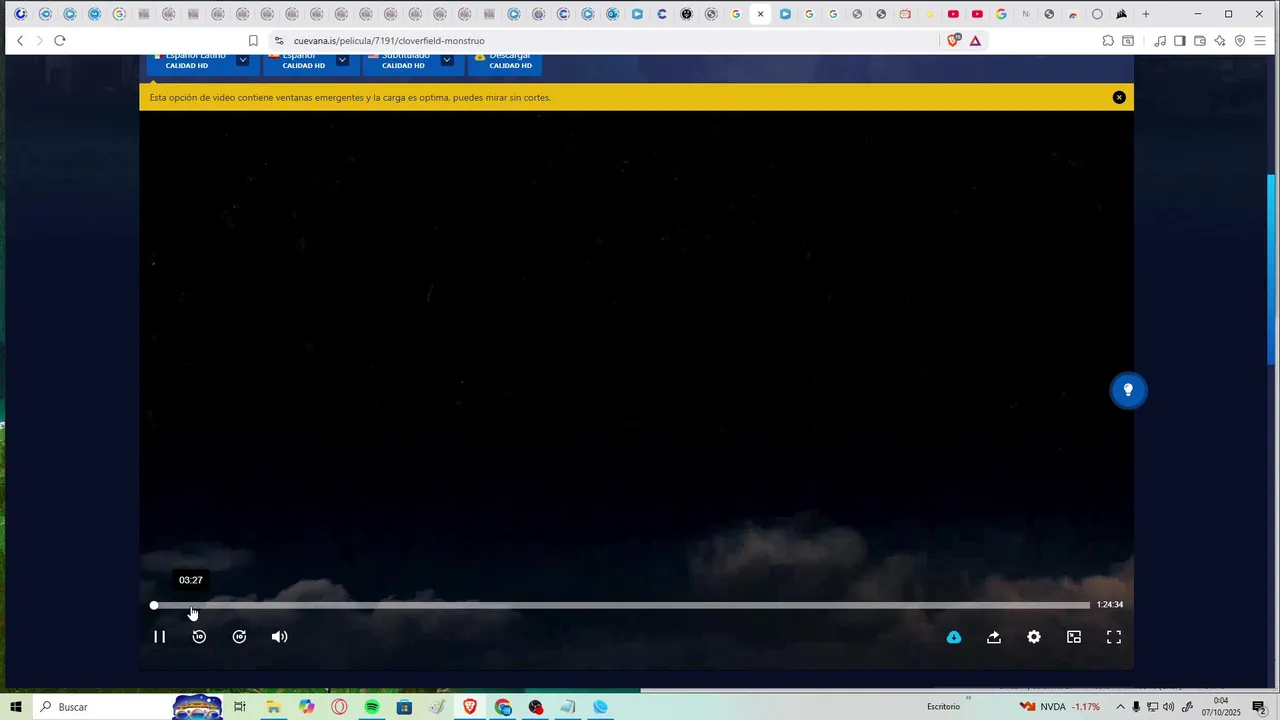Expand the Español quality dropdown

(342, 60)
